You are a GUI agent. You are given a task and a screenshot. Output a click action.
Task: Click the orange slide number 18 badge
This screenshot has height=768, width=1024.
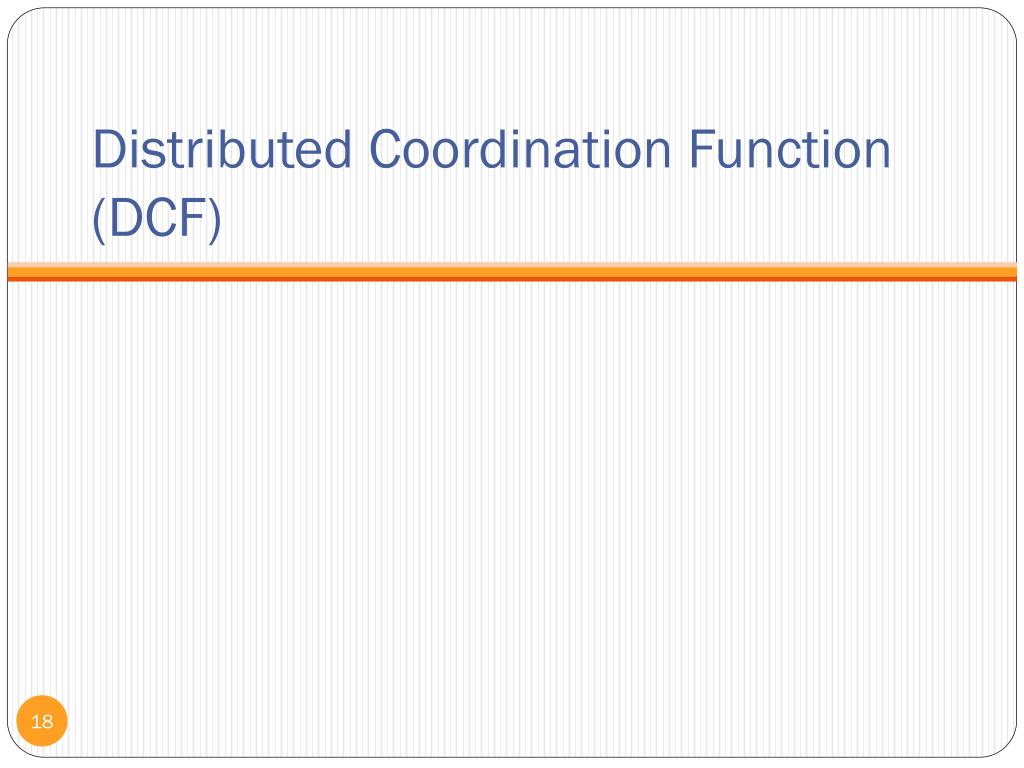(42, 721)
